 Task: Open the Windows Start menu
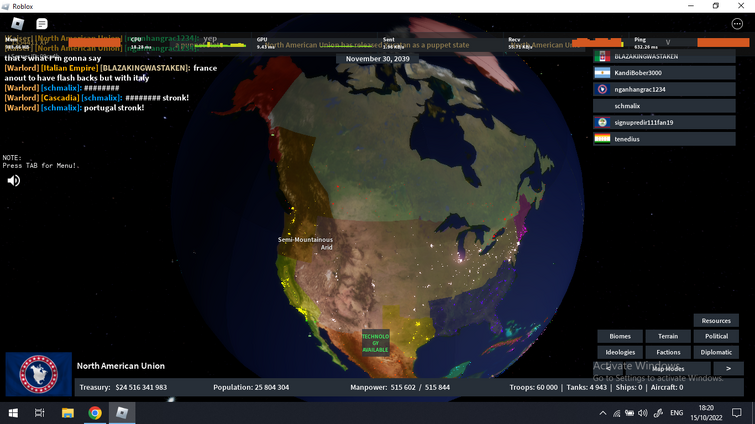[13, 413]
